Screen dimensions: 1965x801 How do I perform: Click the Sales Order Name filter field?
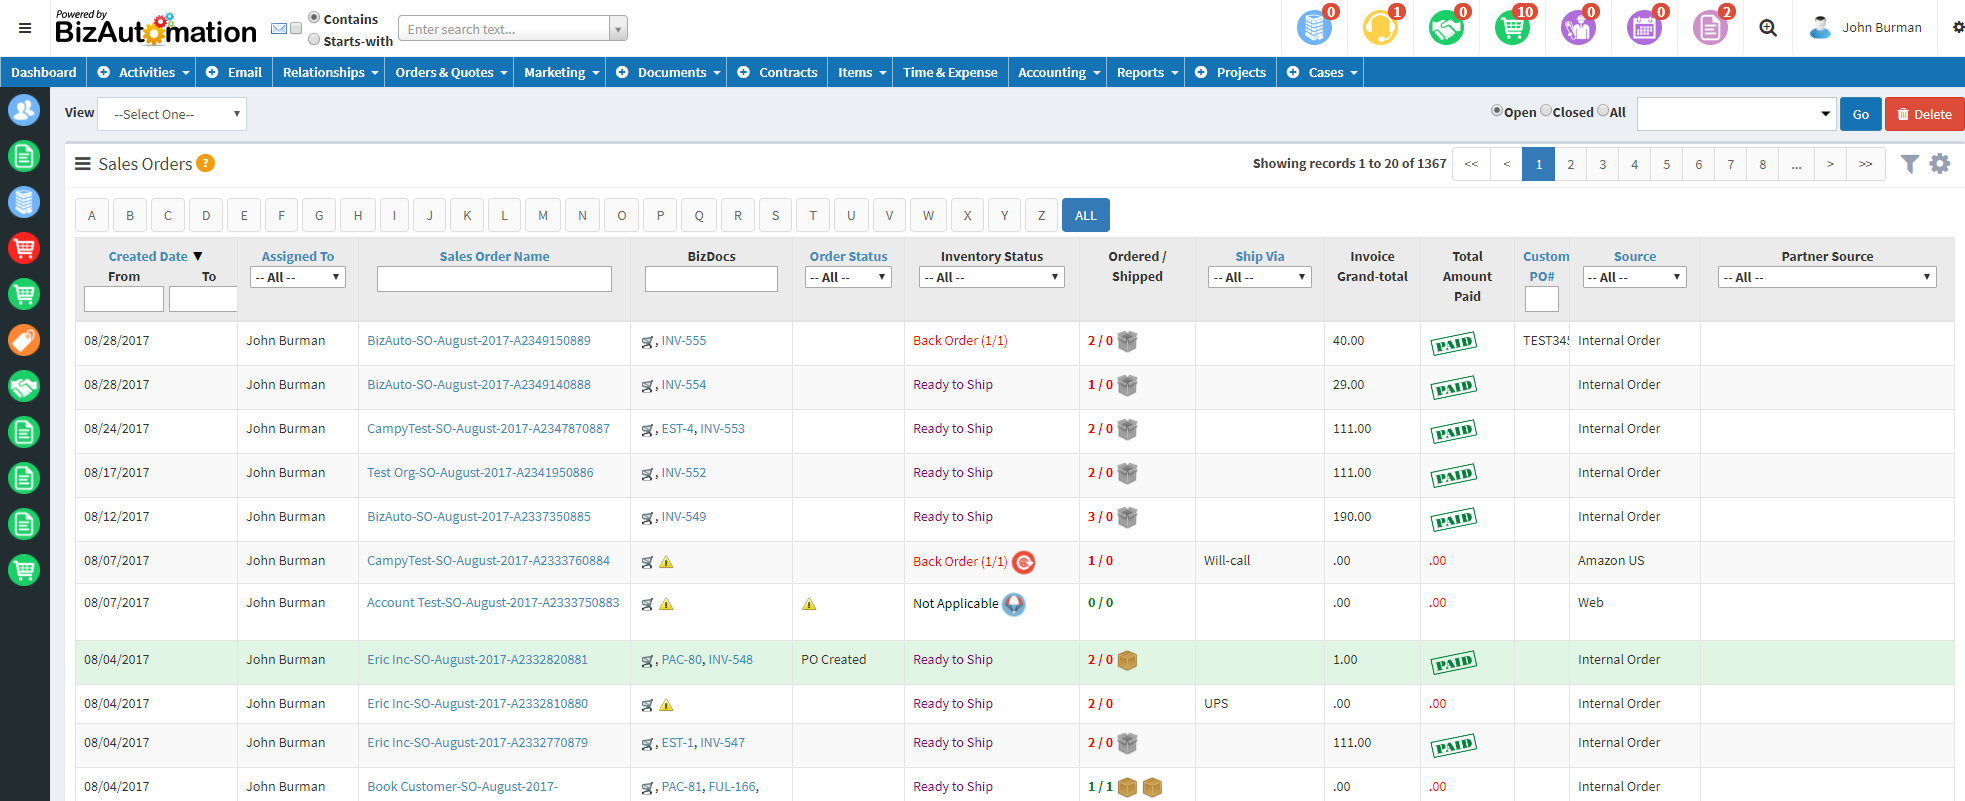click(494, 279)
